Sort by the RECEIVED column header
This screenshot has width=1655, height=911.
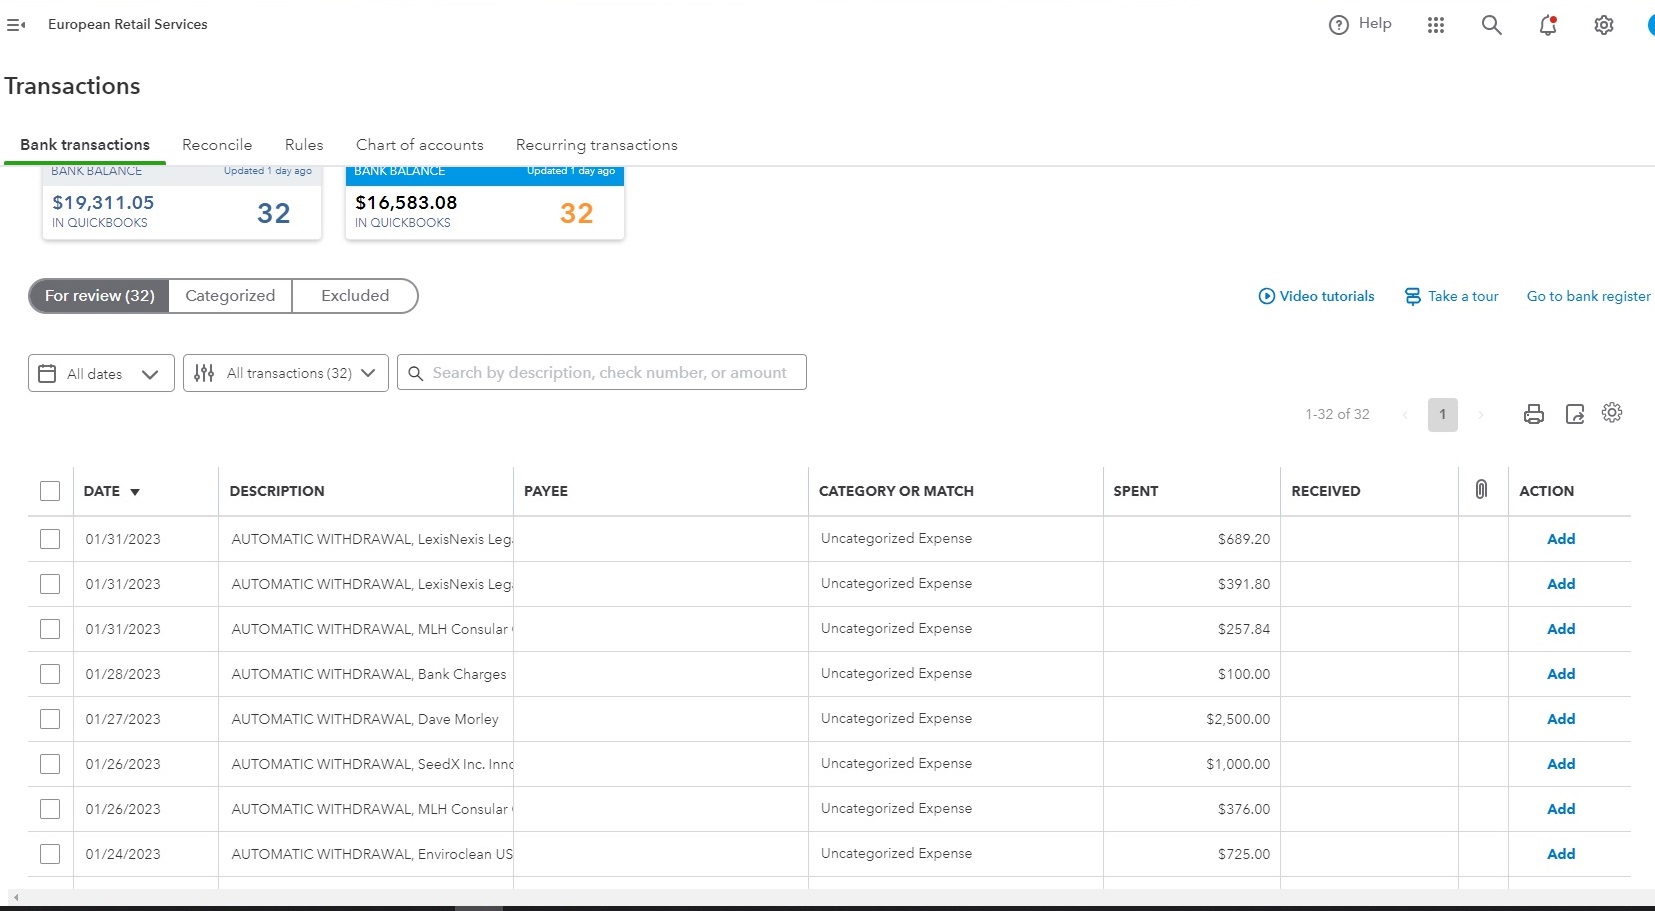[x=1326, y=491]
